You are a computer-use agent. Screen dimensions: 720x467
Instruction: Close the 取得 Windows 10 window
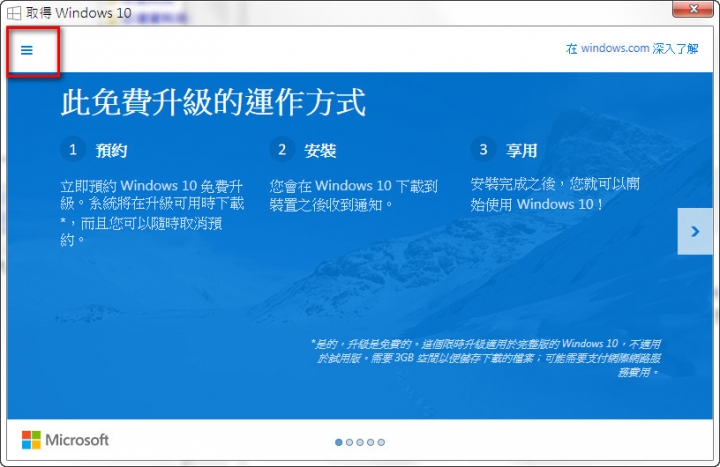[693, 9]
